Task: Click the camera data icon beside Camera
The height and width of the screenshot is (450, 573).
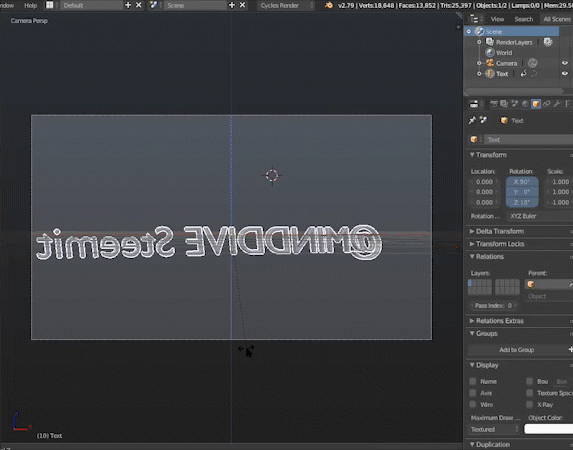Action: 532,63
